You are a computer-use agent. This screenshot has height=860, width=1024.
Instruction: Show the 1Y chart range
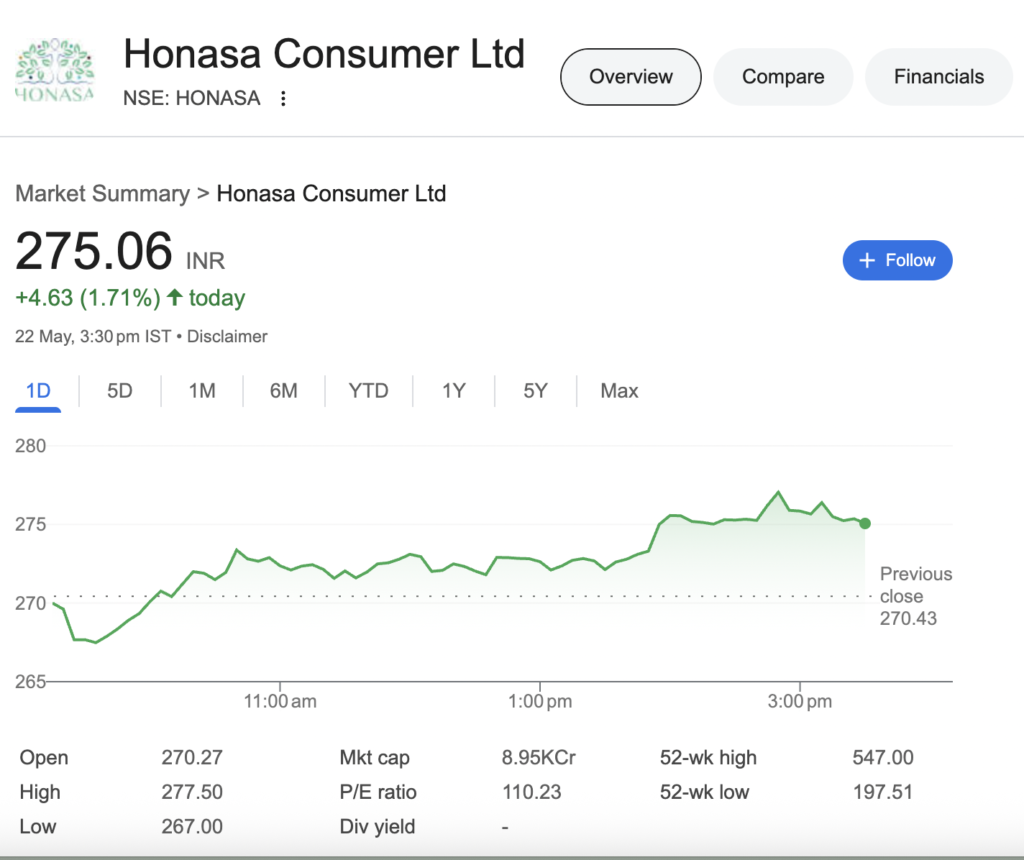click(x=454, y=391)
